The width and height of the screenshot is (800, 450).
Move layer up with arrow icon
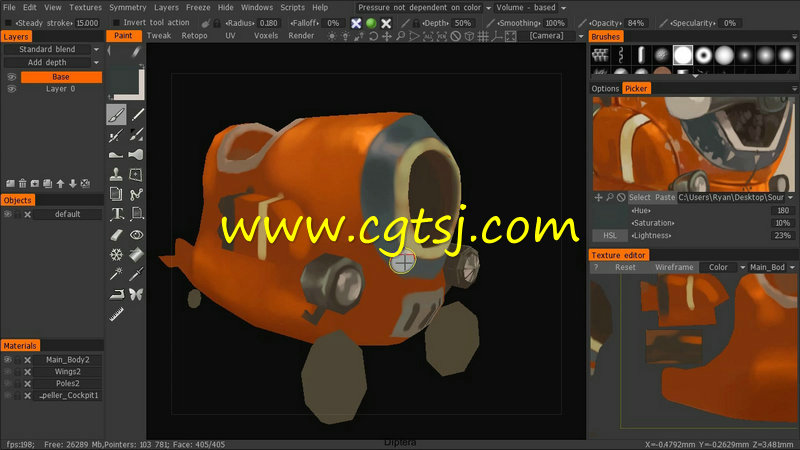pyautogui.click(x=60, y=184)
